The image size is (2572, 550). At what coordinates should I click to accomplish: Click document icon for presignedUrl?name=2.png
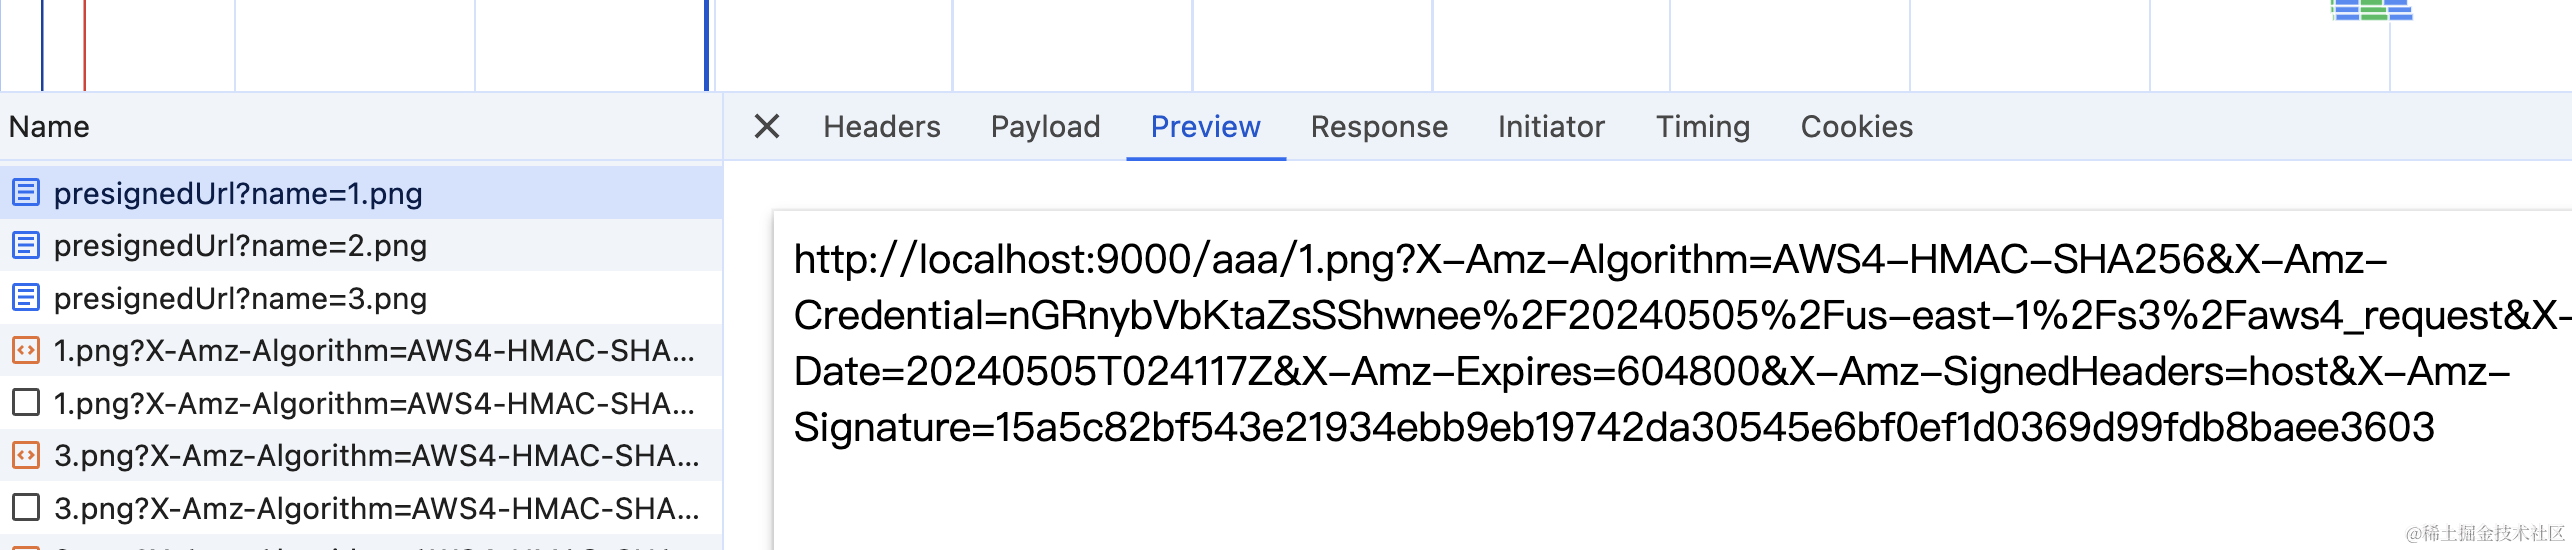tap(26, 246)
